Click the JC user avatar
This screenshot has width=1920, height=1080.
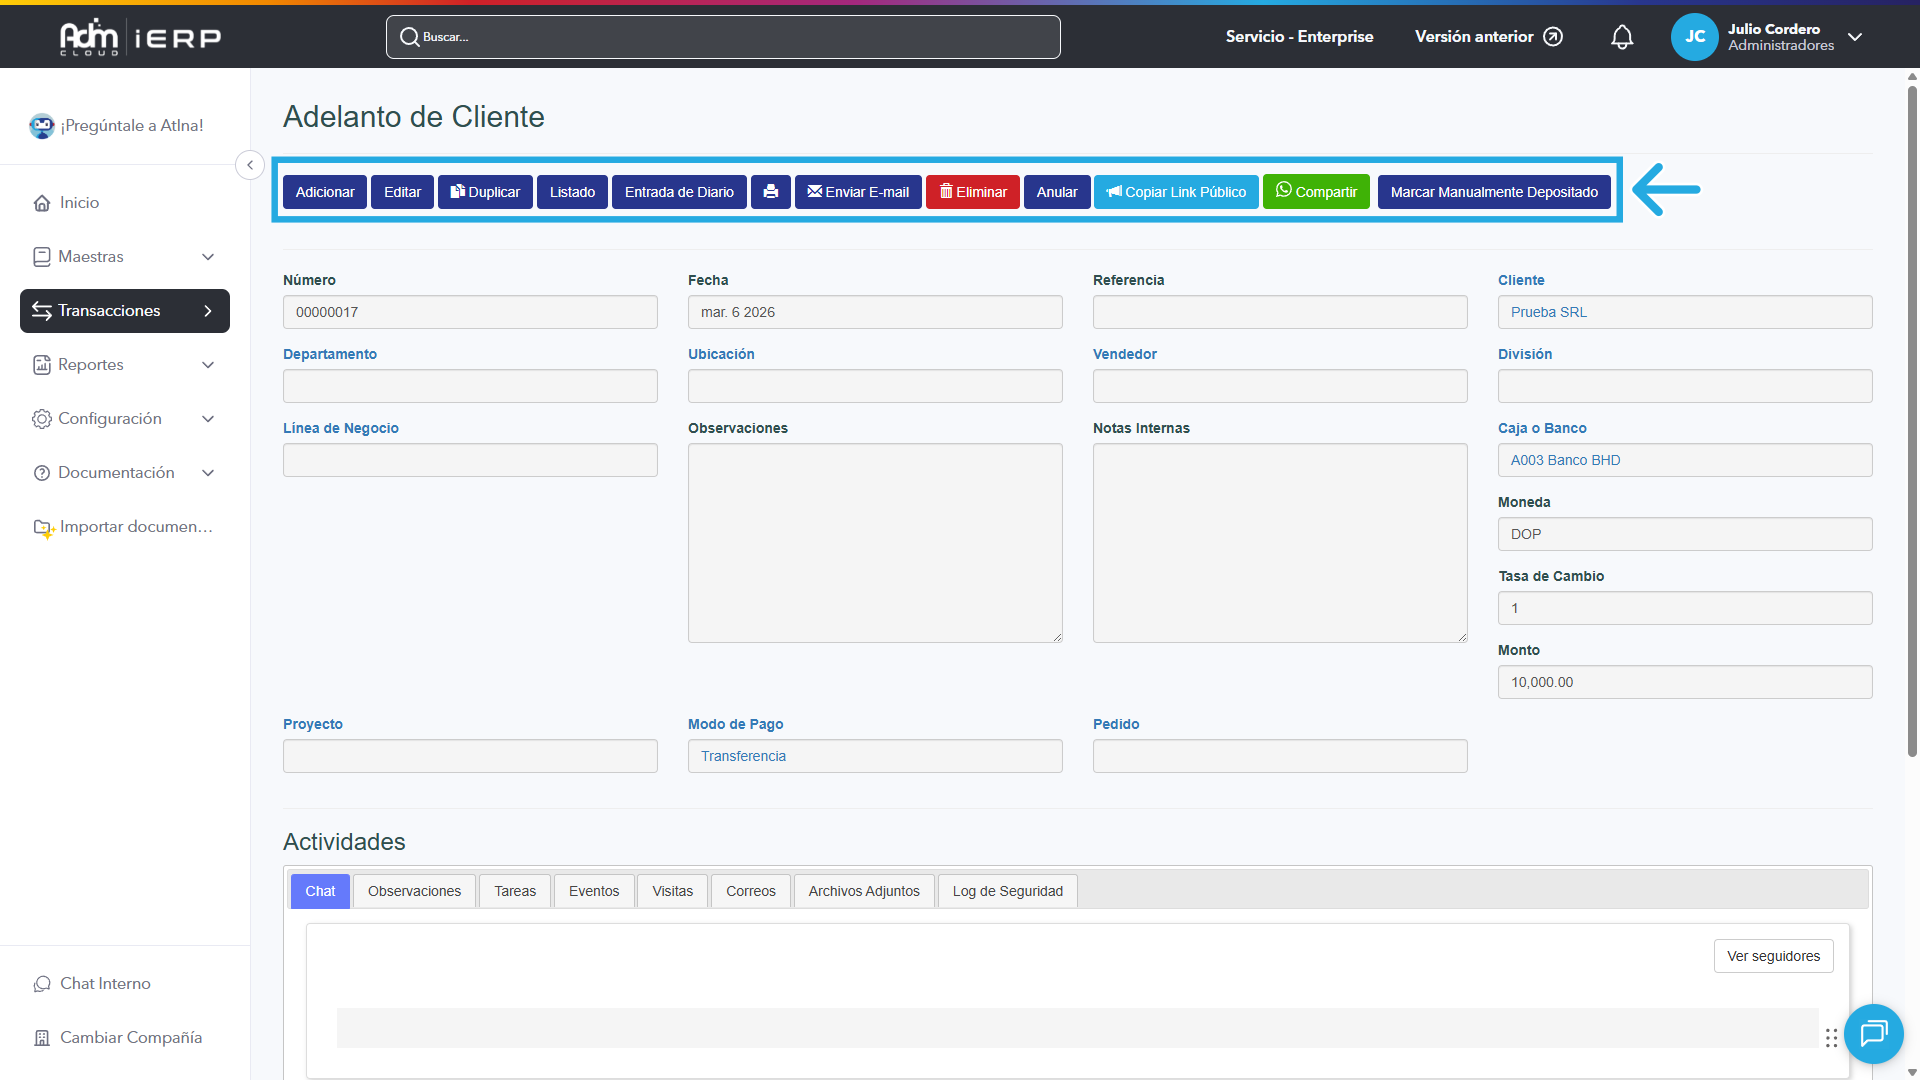[x=1694, y=37]
